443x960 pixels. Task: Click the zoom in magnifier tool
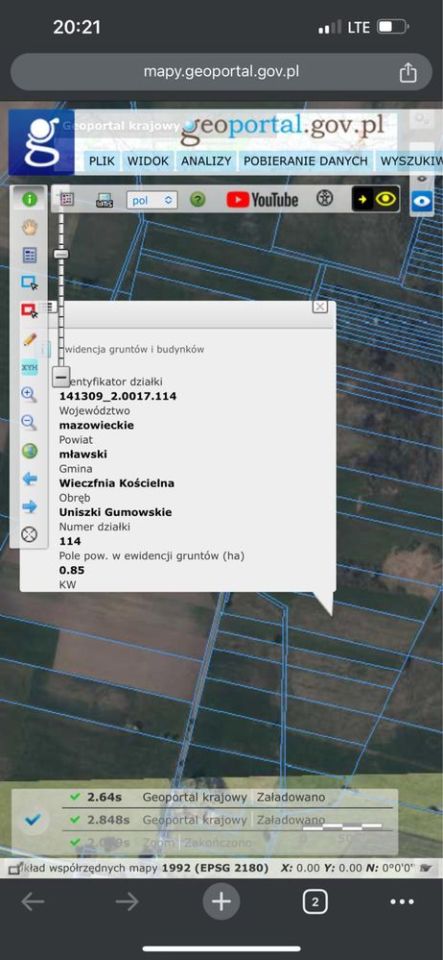click(29, 394)
